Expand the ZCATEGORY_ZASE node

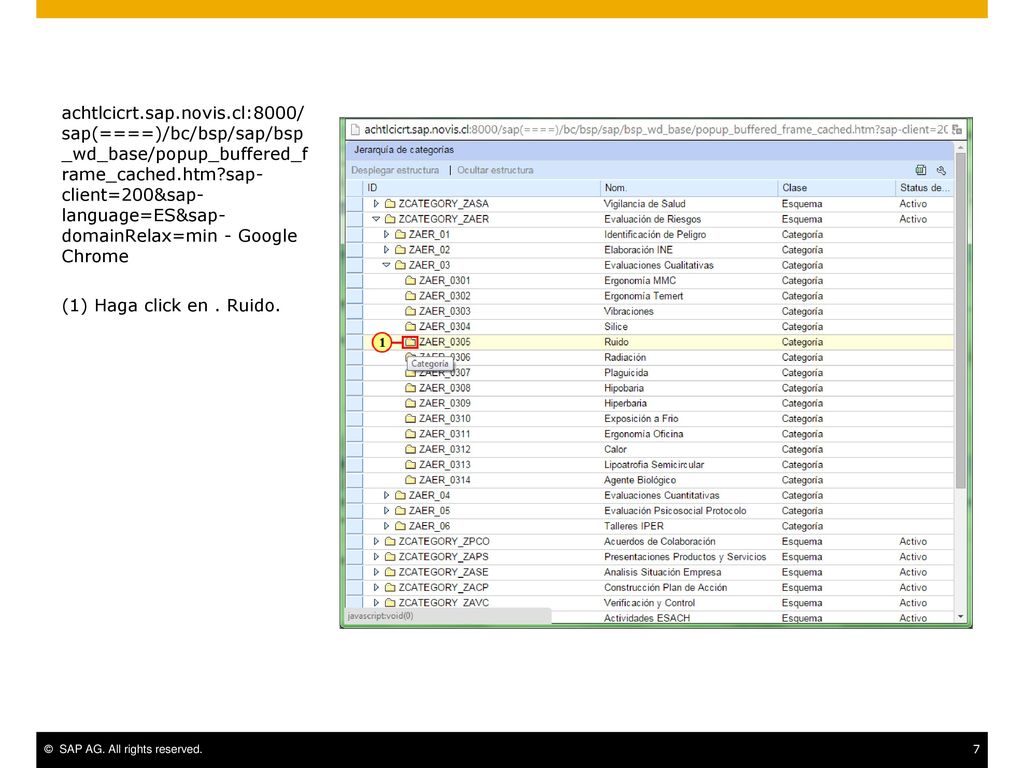coord(376,572)
